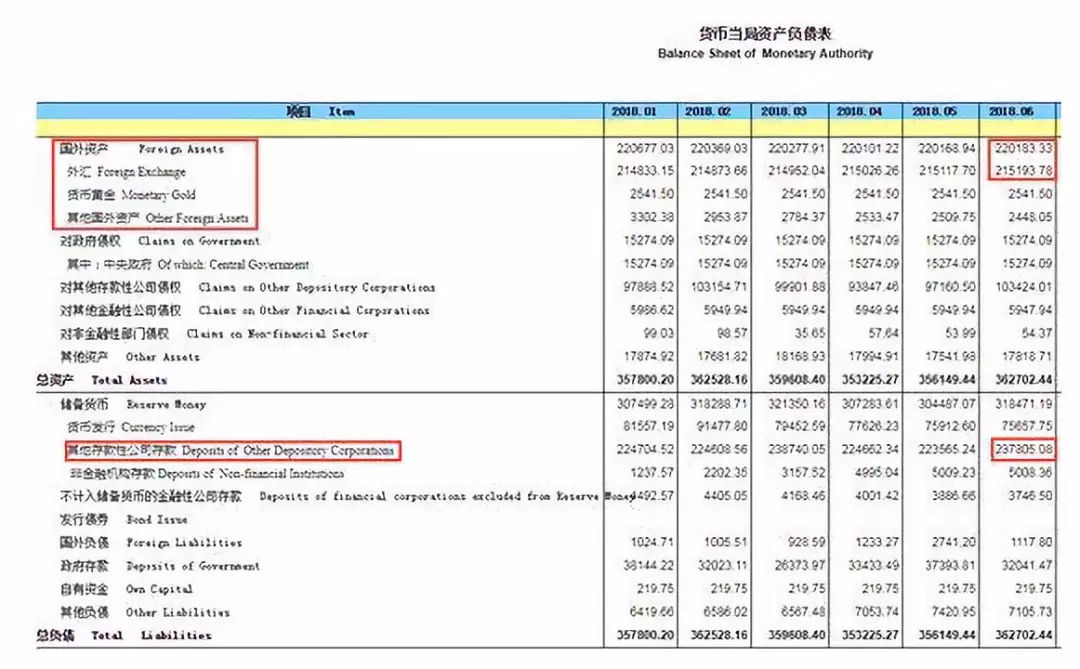1080x669 pixels.
Task: Select Deposits of Other Depository Corporations label
Action: tap(229, 451)
